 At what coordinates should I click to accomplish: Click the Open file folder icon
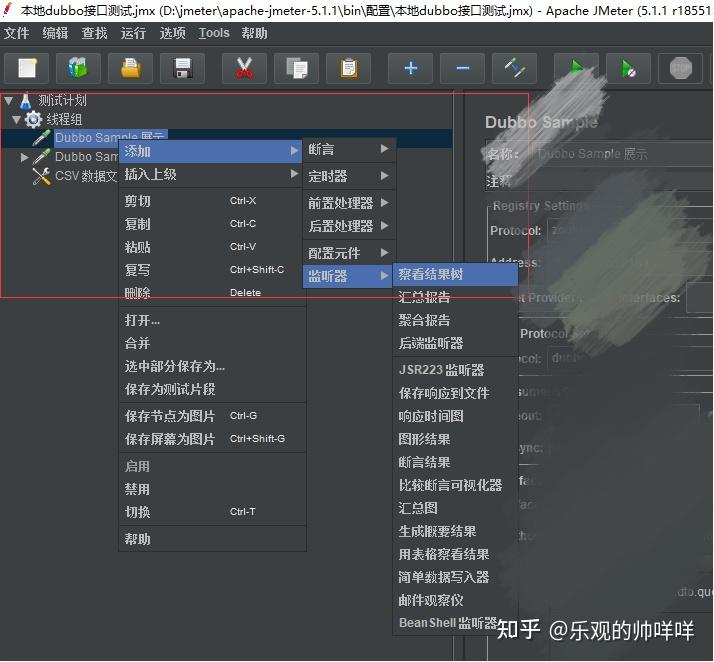(x=131, y=68)
